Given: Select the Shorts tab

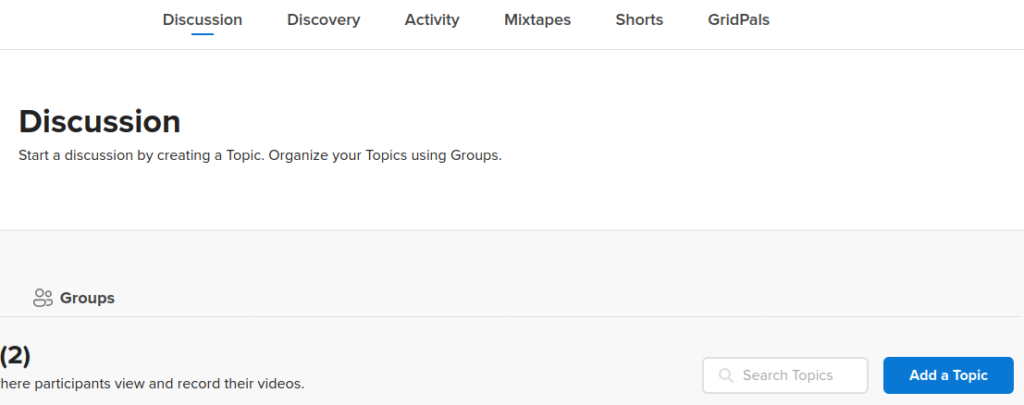Looking at the screenshot, I should 639,20.
